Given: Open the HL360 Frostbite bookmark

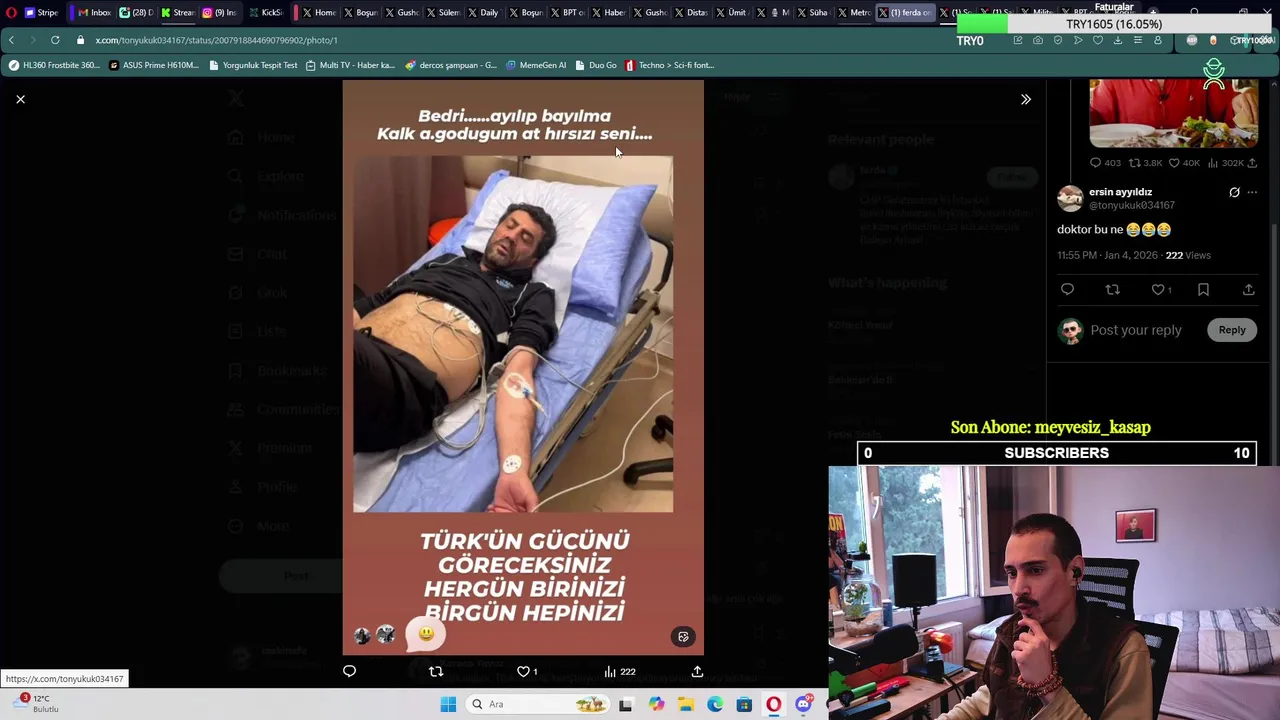Looking at the screenshot, I should (54, 65).
